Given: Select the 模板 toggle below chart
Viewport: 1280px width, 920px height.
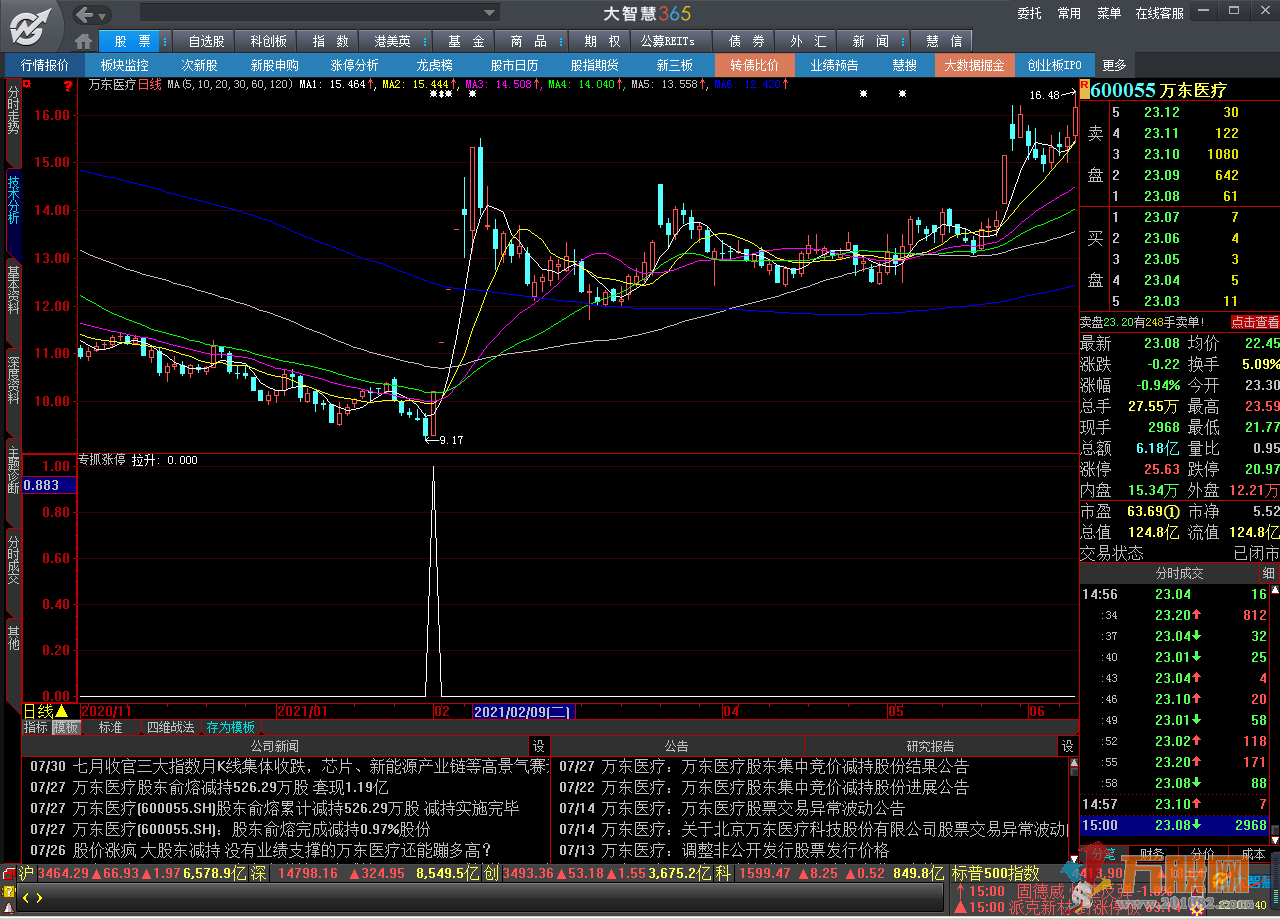Looking at the screenshot, I should (66, 728).
